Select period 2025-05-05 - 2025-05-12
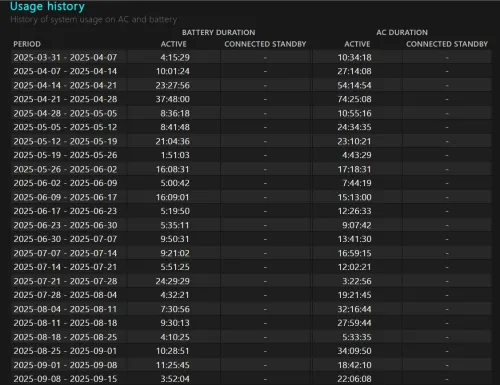Screen dimensions: 500x385 pos(65,127)
